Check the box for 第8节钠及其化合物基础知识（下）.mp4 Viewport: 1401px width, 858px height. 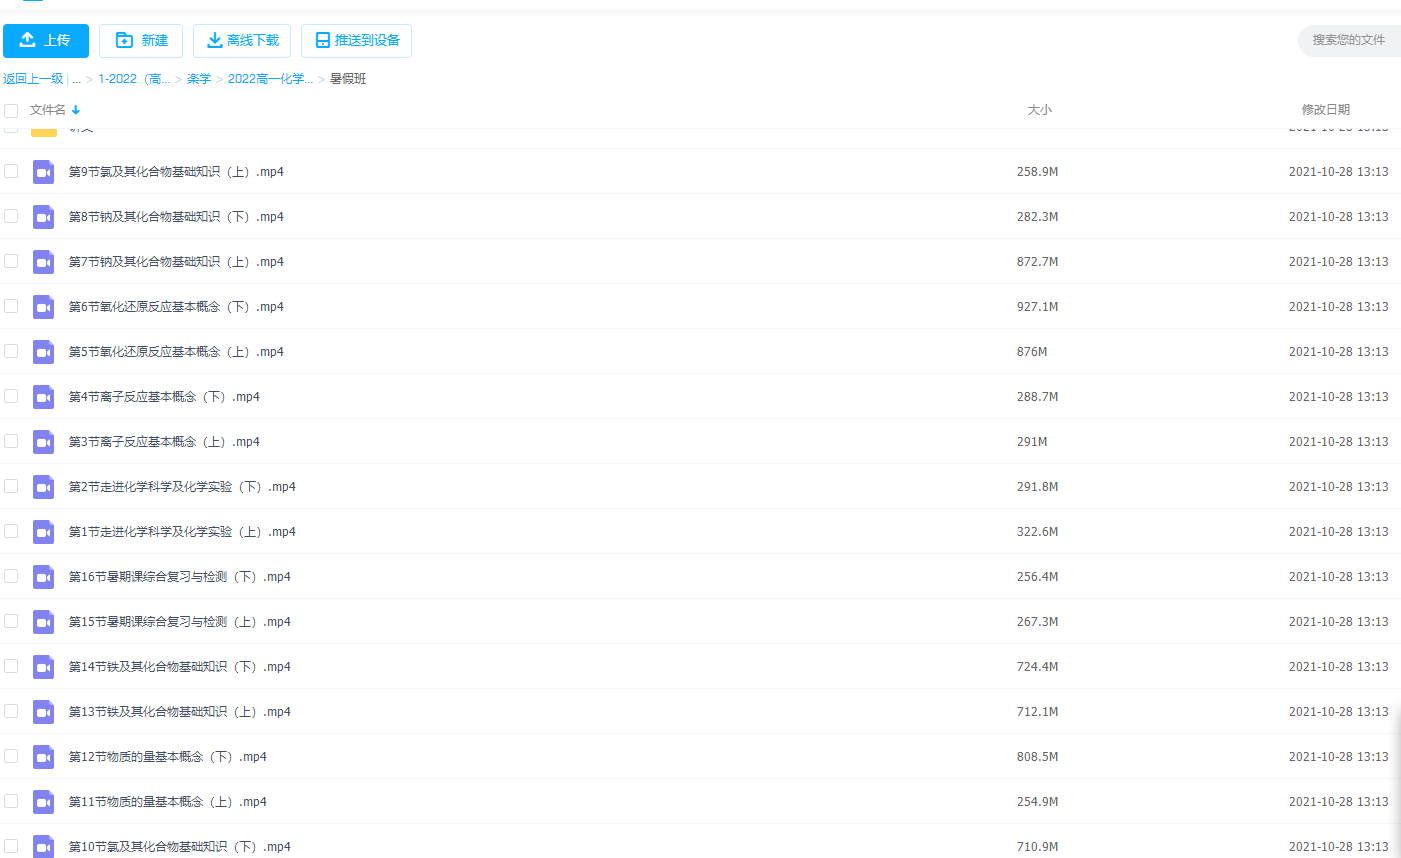(11, 216)
